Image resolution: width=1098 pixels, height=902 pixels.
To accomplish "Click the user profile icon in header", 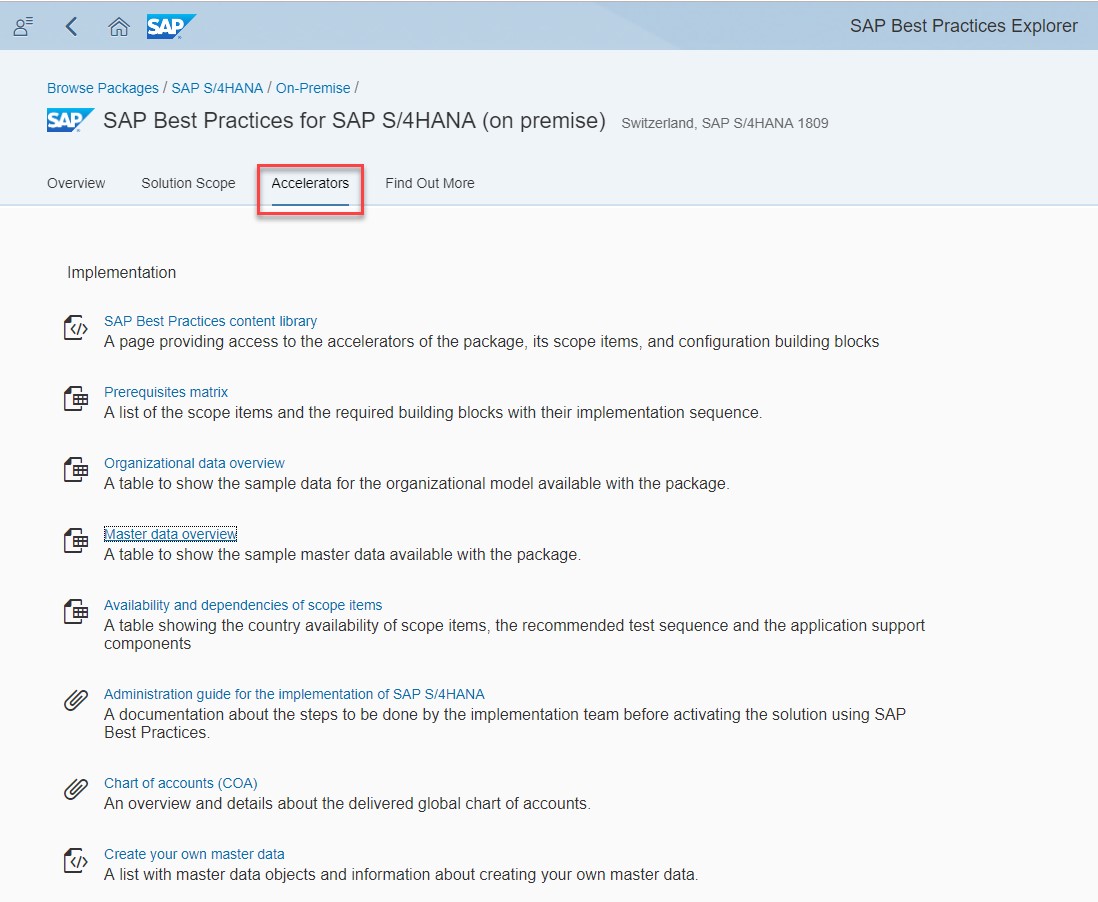I will coord(24,26).
